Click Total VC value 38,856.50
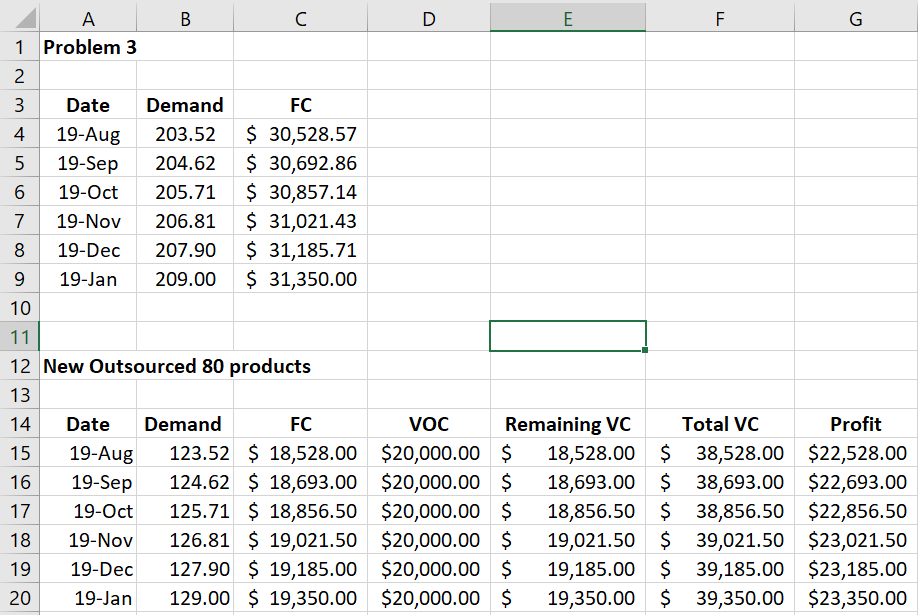This screenshot has height=615, width=918. [x=720, y=511]
